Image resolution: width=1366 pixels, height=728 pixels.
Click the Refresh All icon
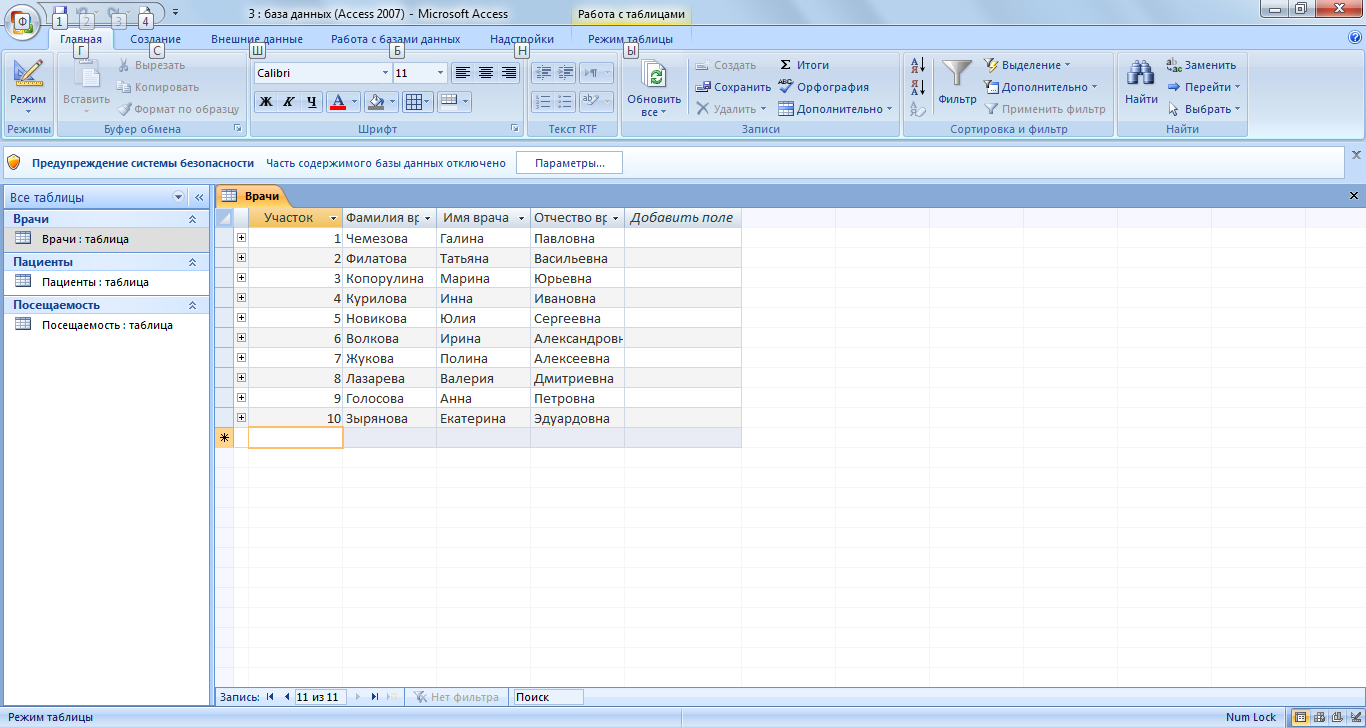pos(654,76)
